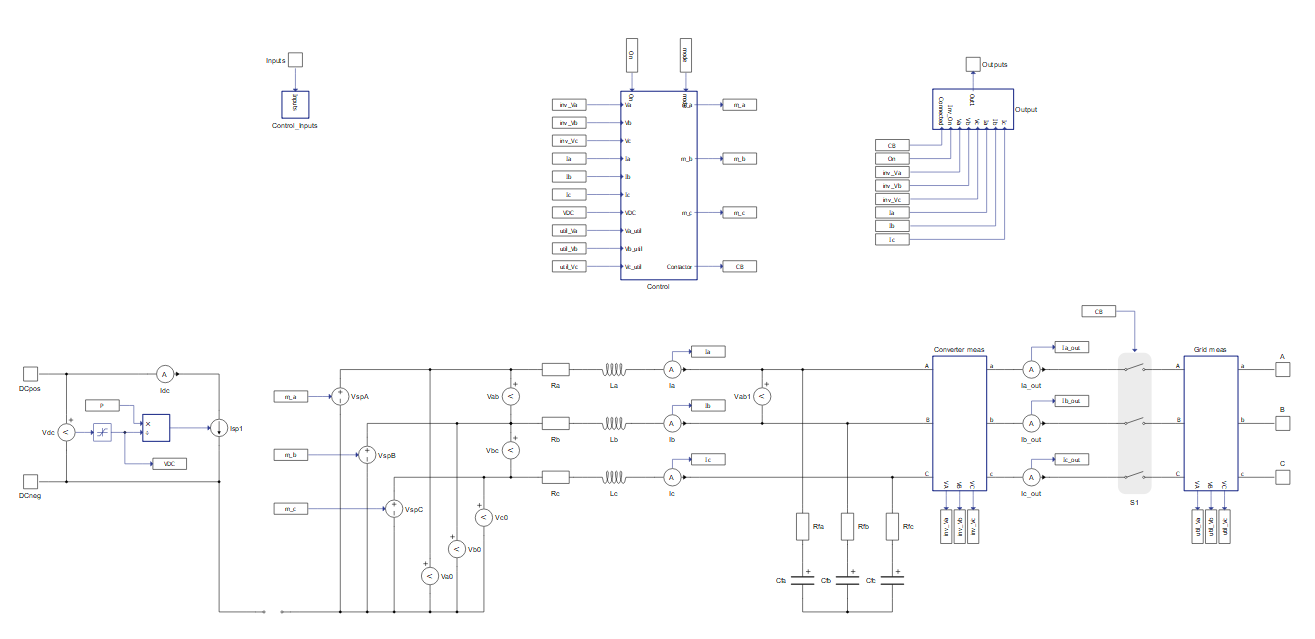Open the Converter meas subsystem block

[x=959, y=422]
